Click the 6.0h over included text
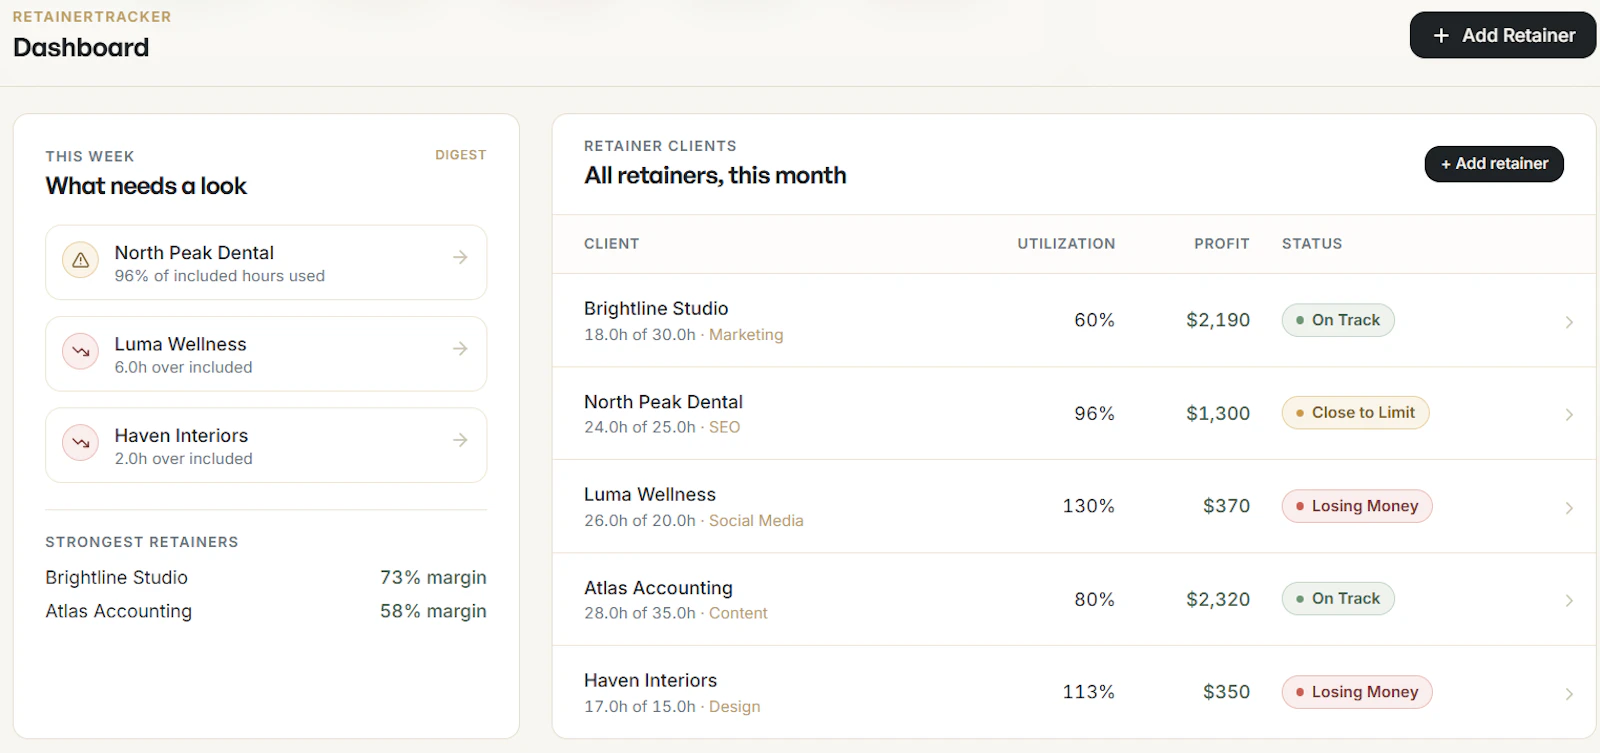Viewport: 1600px width, 753px height. [x=183, y=367]
